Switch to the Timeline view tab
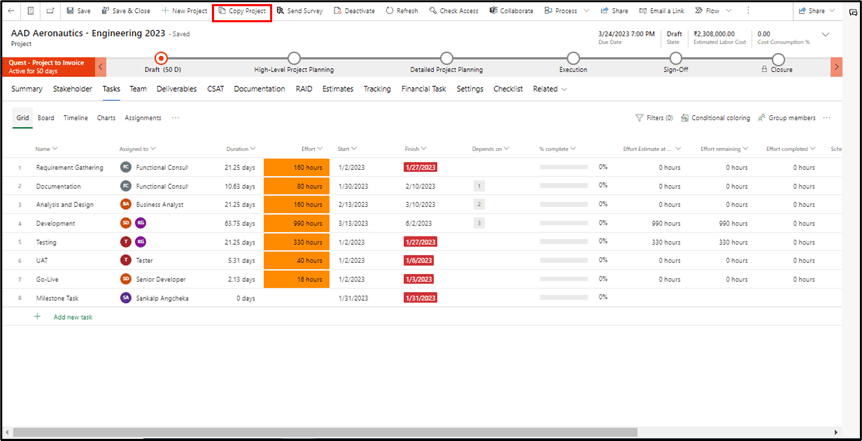Screen dimensions: 862x441 (x=75, y=118)
